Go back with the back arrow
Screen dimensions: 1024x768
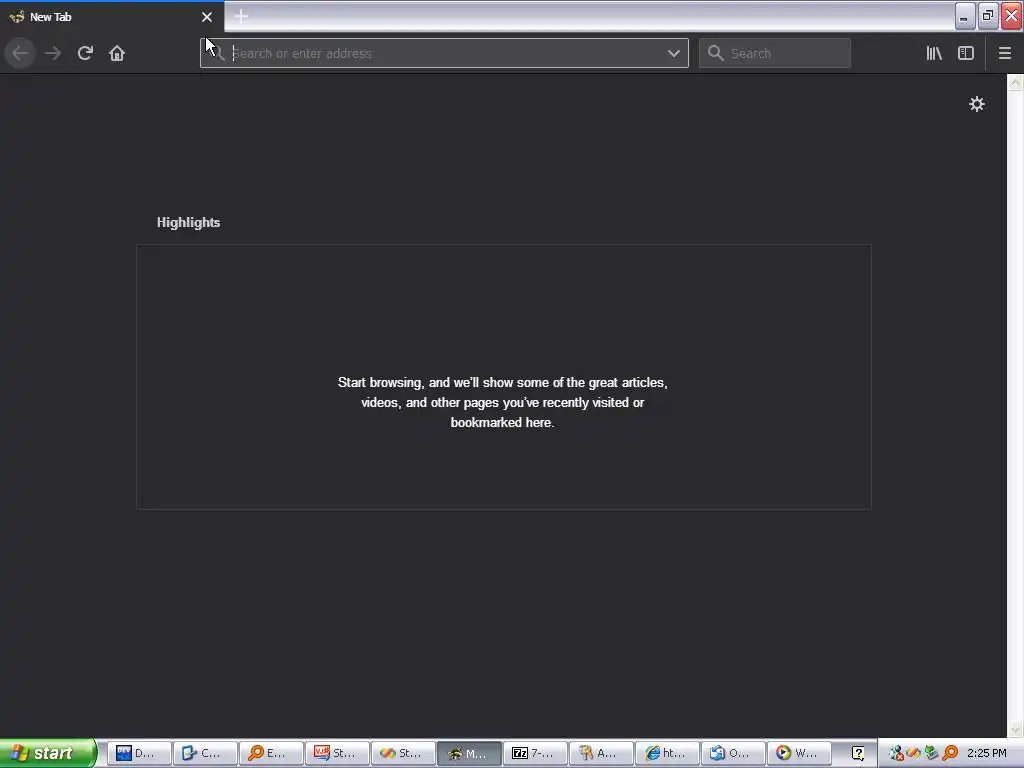click(x=20, y=53)
